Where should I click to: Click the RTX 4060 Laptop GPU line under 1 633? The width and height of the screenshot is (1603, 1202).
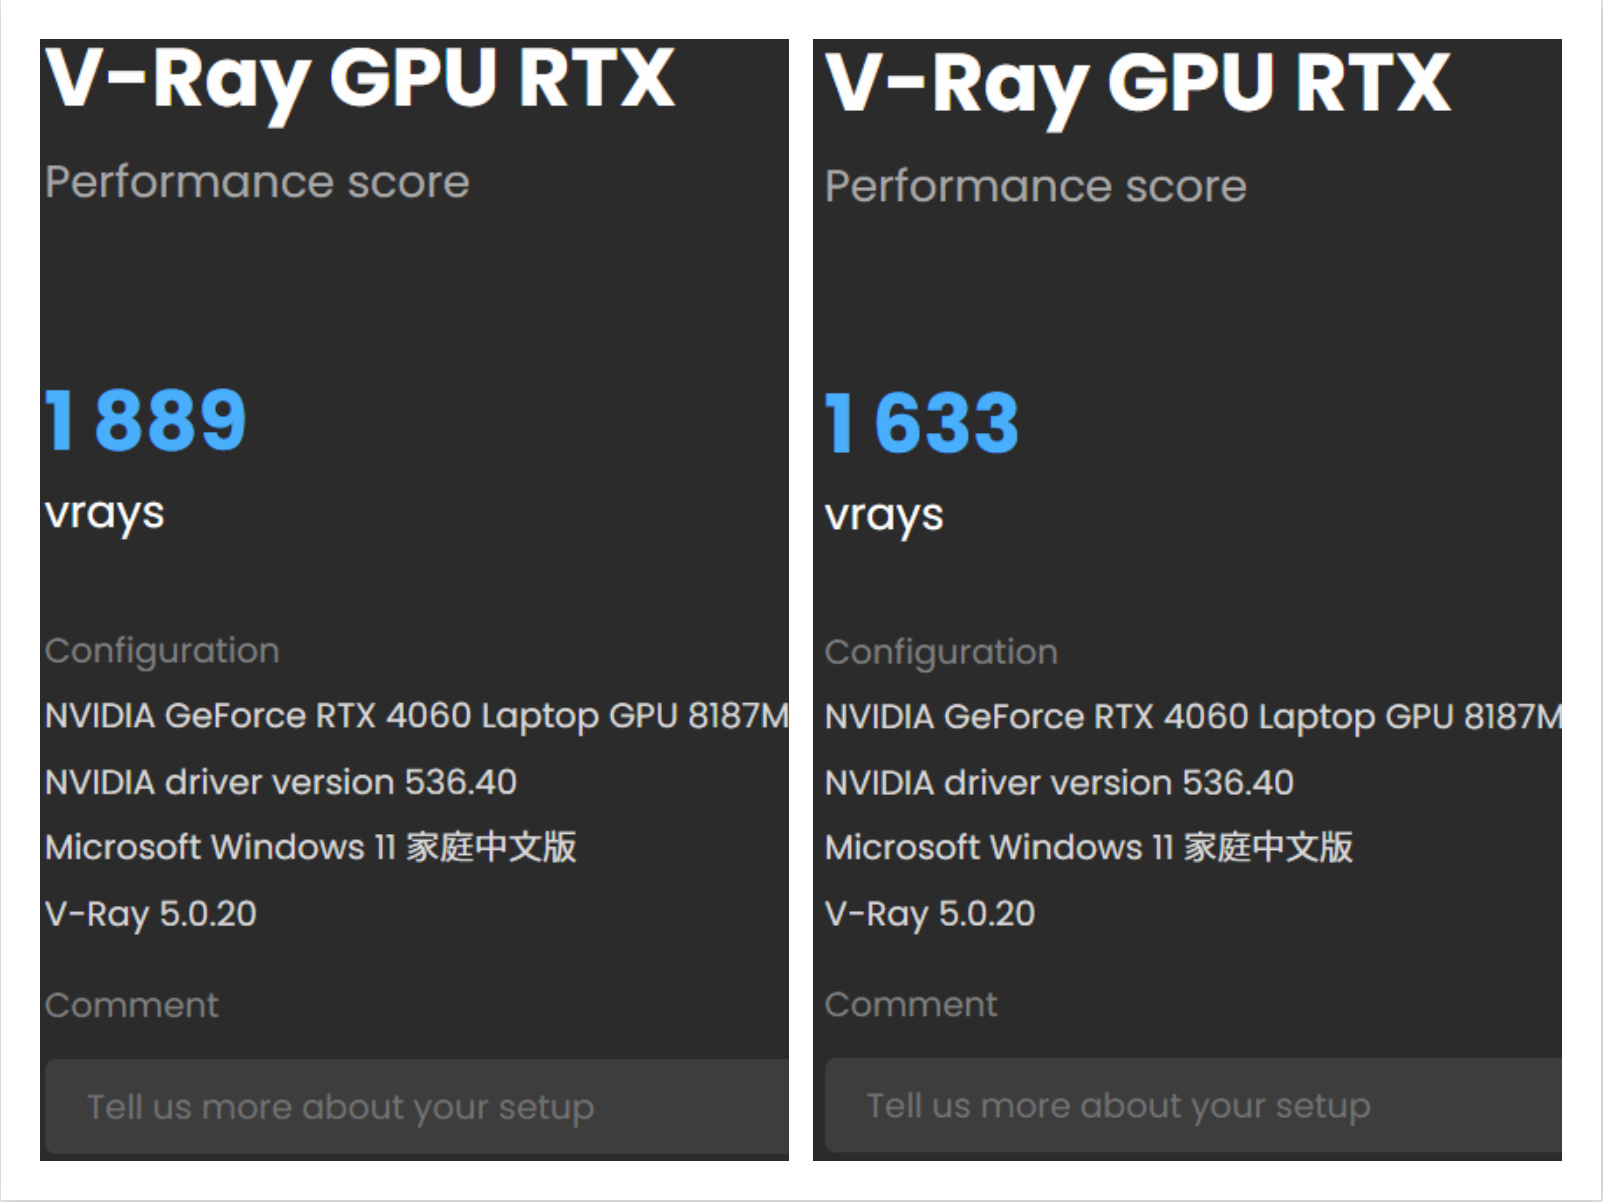(x=1192, y=717)
